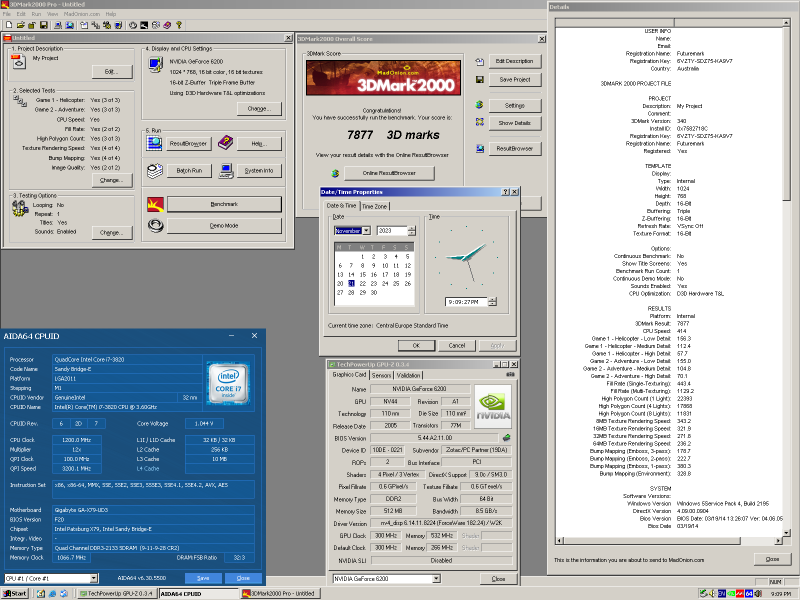
Task: Click the Details window vertical scrollbar
Action: pyautogui.click(x=786, y=278)
